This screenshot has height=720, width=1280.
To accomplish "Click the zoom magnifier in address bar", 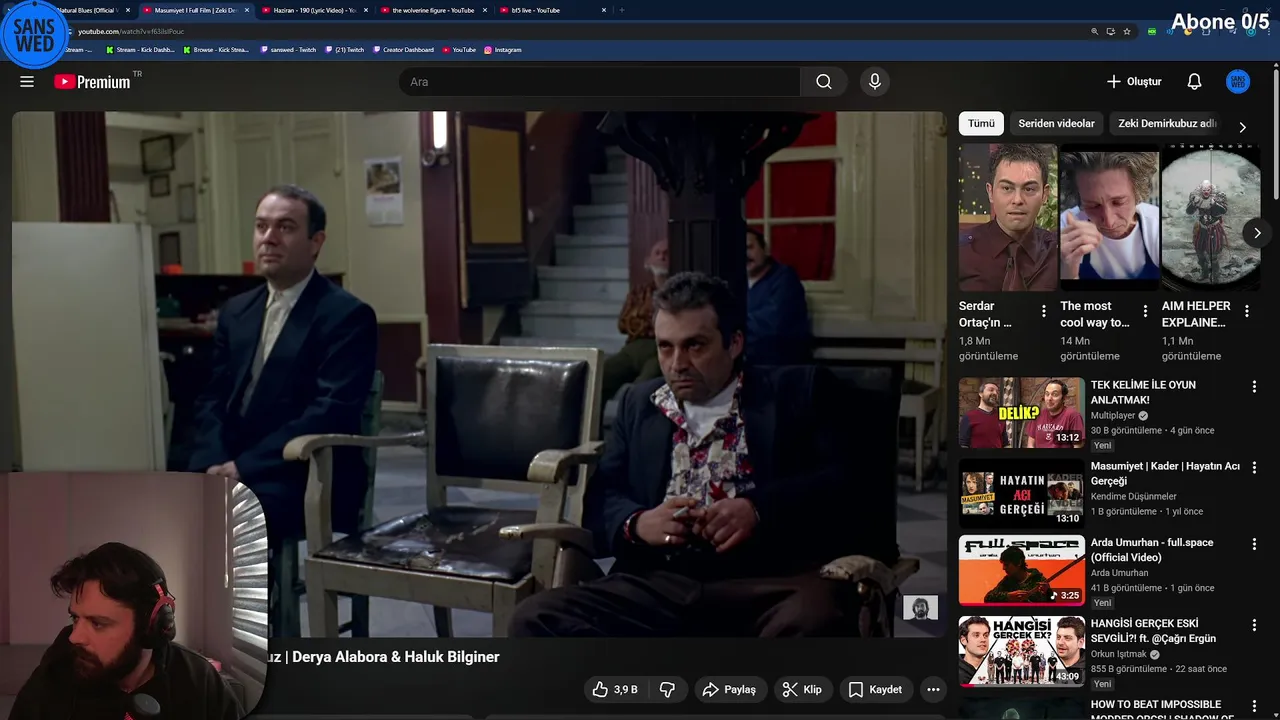I will pyautogui.click(x=1095, y=31).
